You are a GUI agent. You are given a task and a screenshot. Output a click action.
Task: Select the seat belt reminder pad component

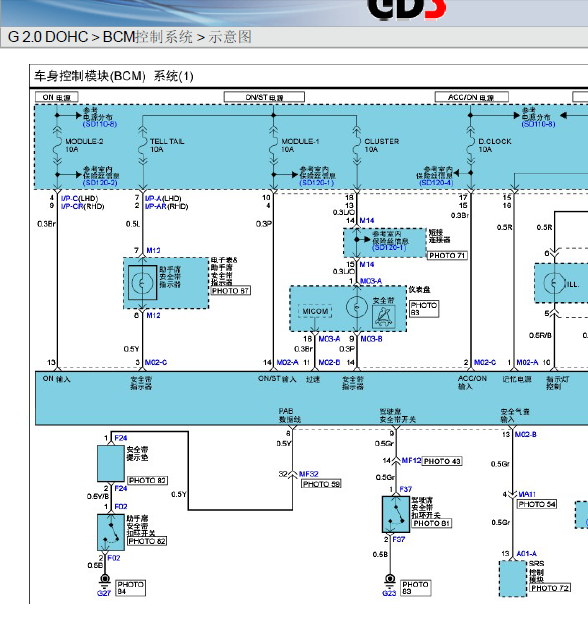(111, 463)
